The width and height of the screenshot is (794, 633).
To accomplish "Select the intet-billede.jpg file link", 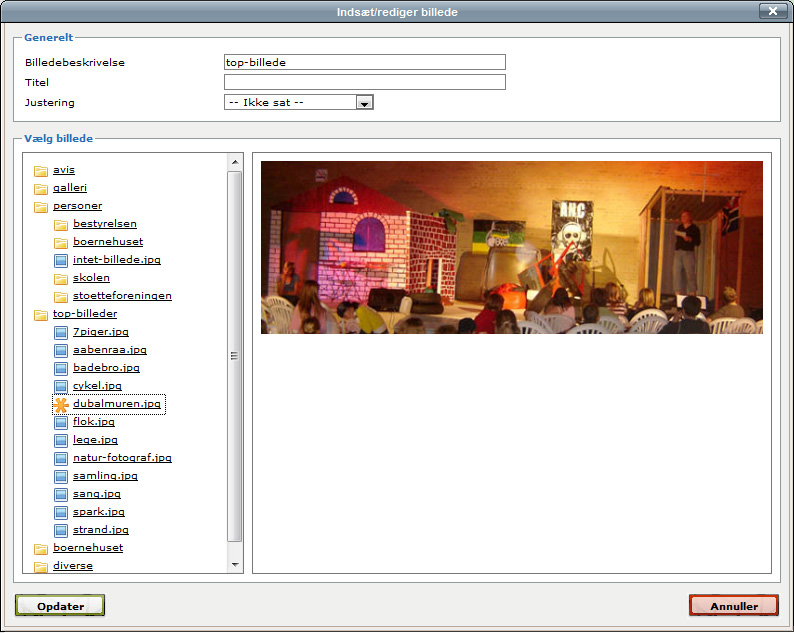I will point(117,260).
